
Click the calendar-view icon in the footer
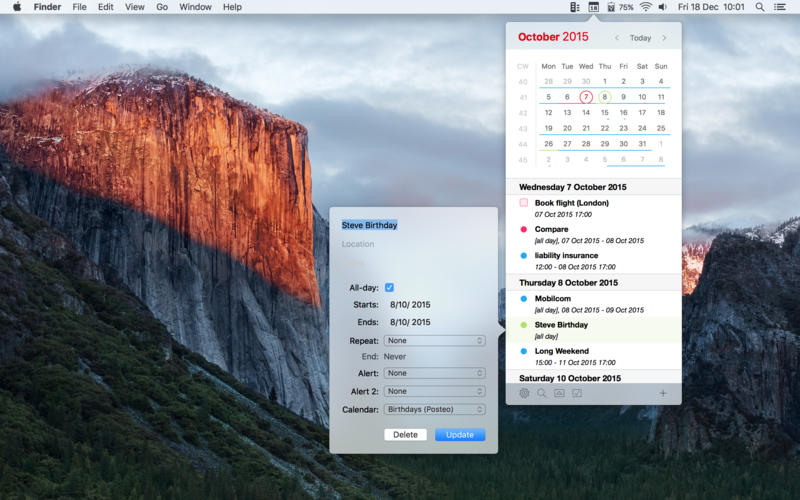(x=559, y=393)
